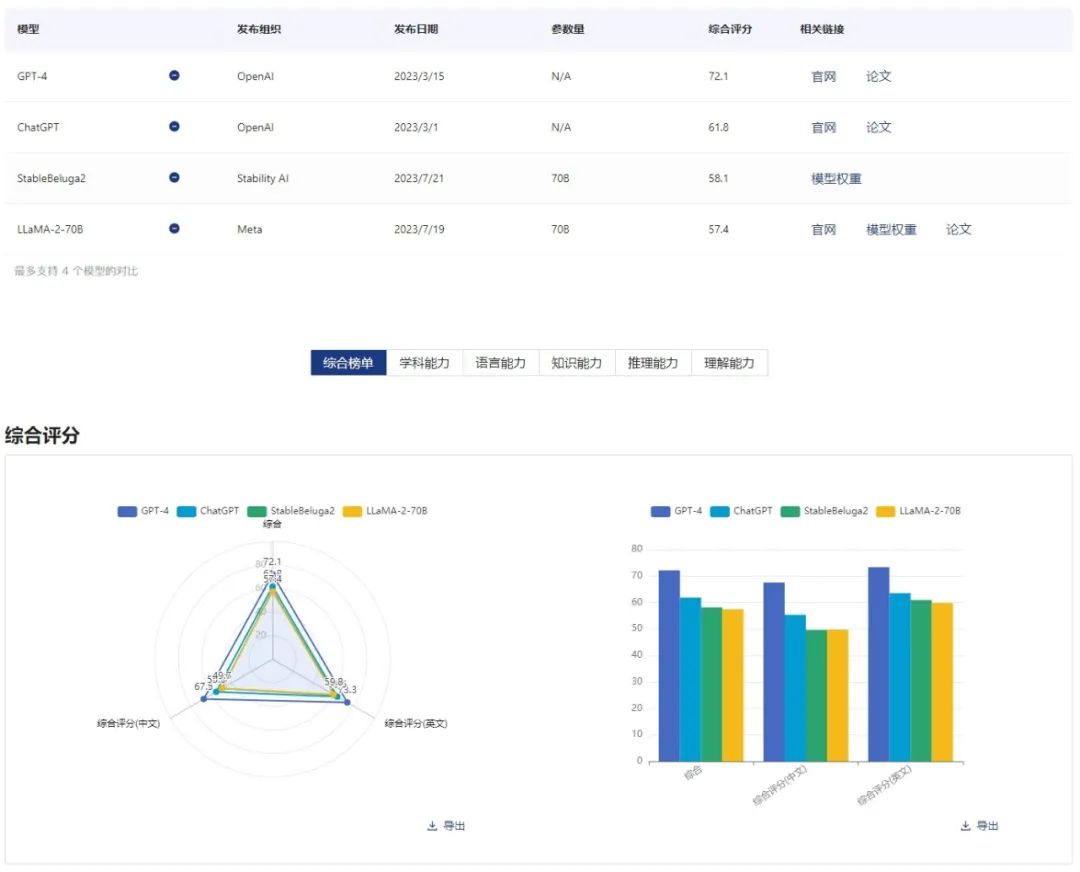Switch to the 学科能力 tab
This screenshot has height=872, width=1080.
pyautogui.click(x=424, y=363)
